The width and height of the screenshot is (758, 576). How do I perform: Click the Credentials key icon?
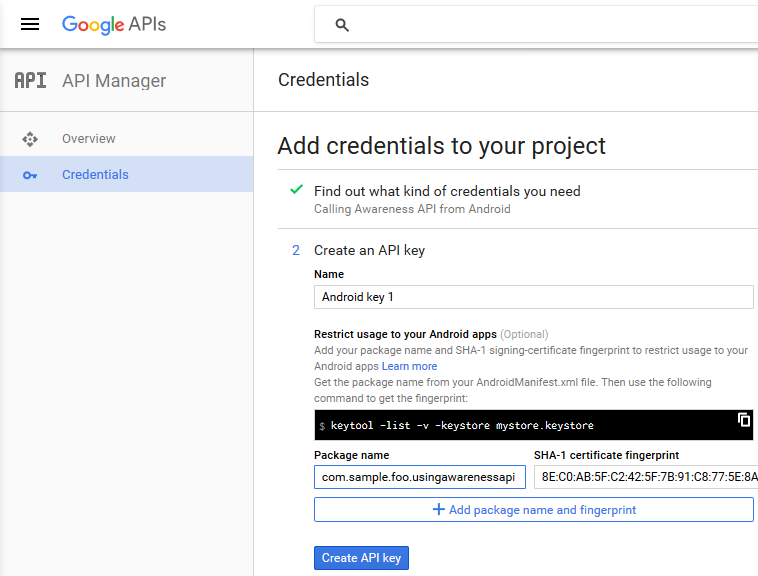coord(30,175)
